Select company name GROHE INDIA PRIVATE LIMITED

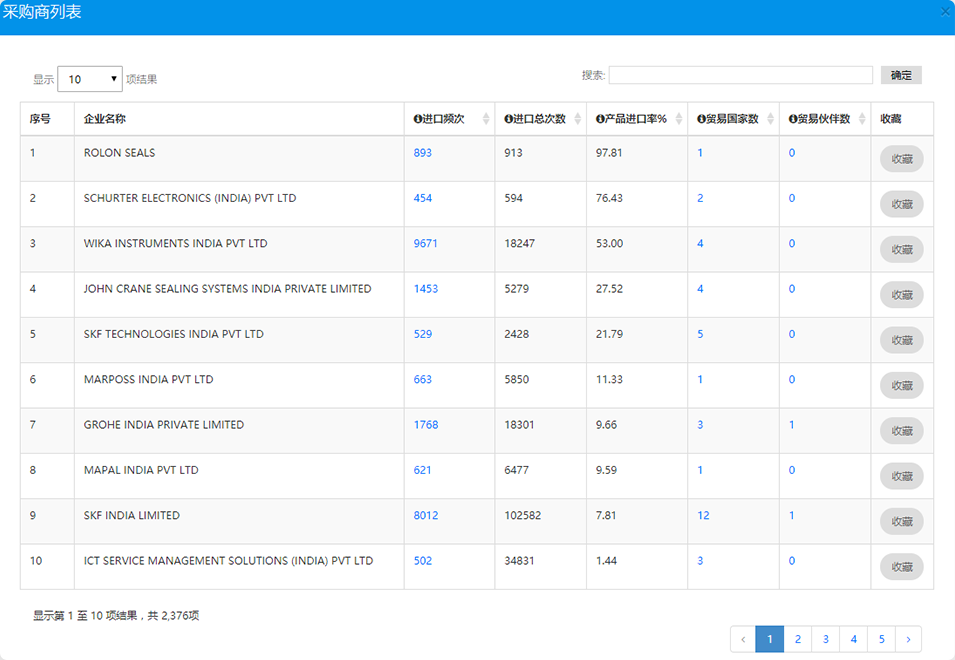click(164, 425)
